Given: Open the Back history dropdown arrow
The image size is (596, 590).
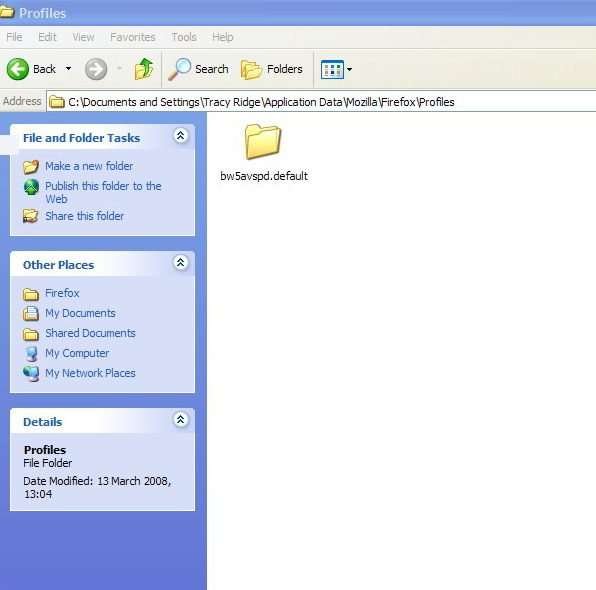Looking at the screenshot, I should tap(68, 69).
